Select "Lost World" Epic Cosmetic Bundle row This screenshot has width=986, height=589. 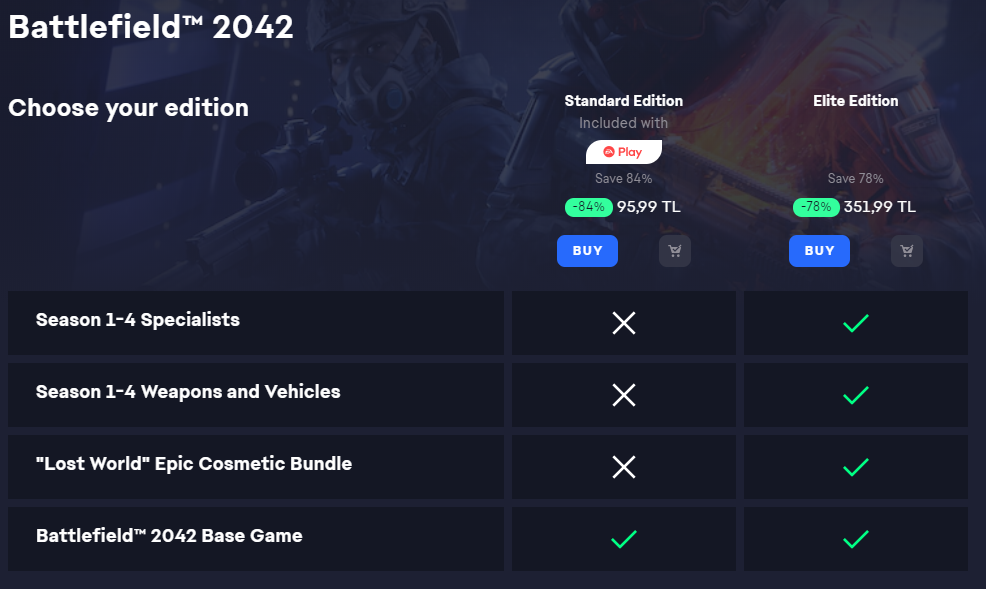pyautogui.click(x=256, y=467)
